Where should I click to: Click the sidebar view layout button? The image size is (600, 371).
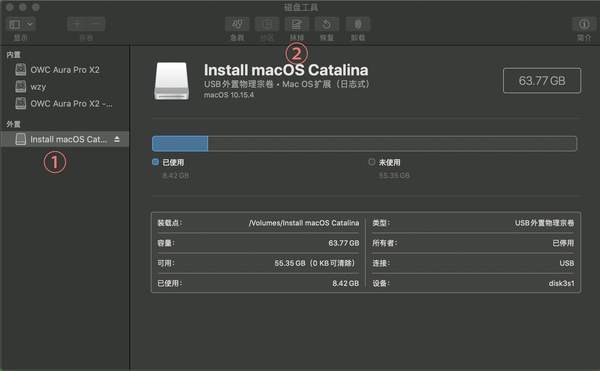pyautogui.click(x=15, y=24)
